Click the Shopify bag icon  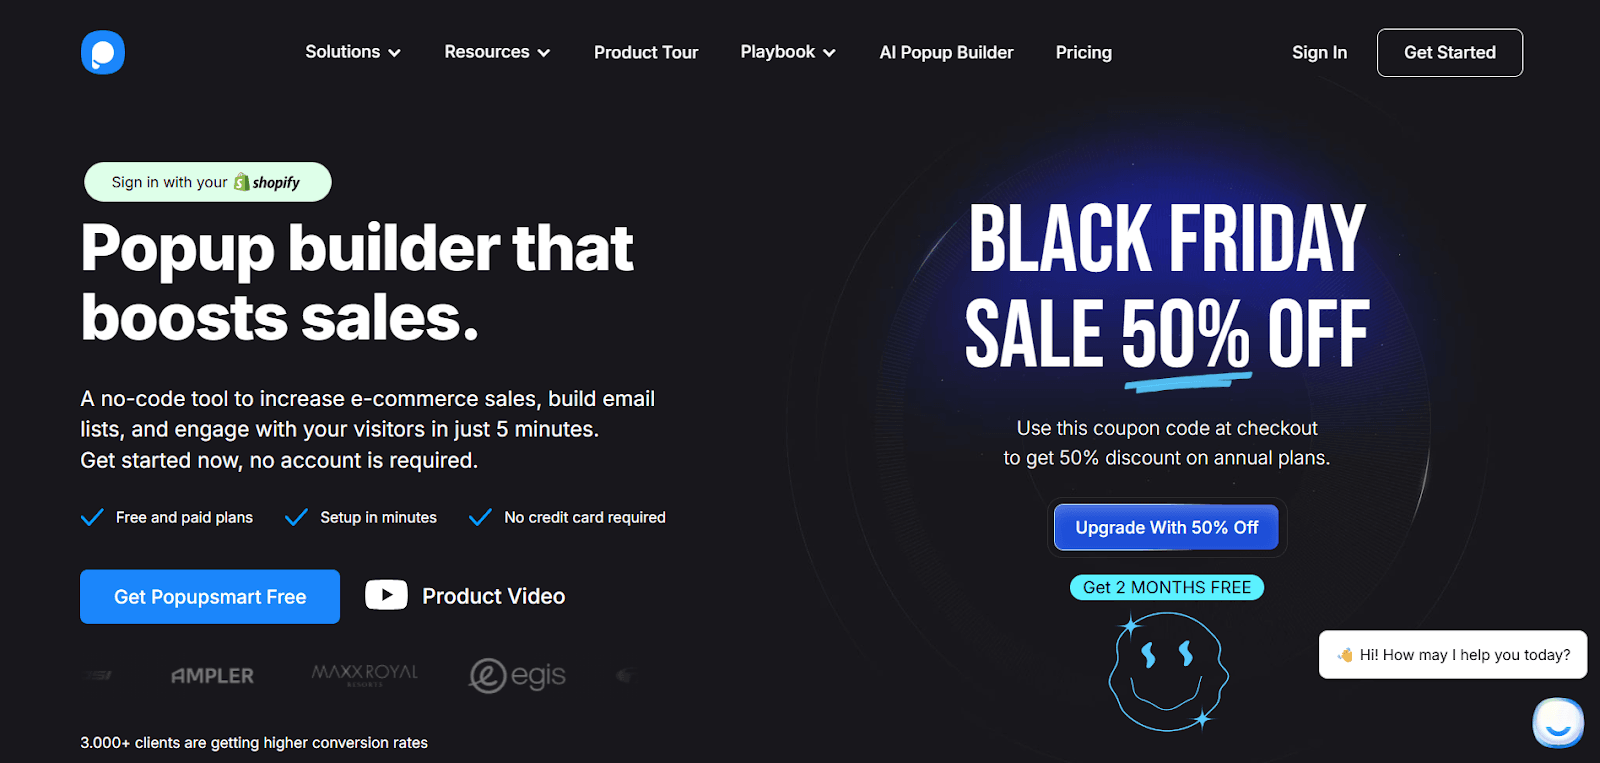point(241,182)
